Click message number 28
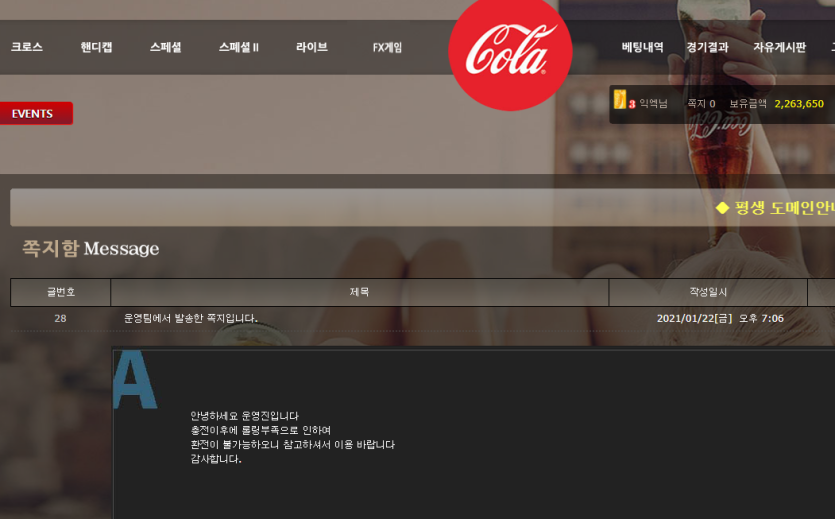This screenshot has height=519, width=835. tap(60, 318)
